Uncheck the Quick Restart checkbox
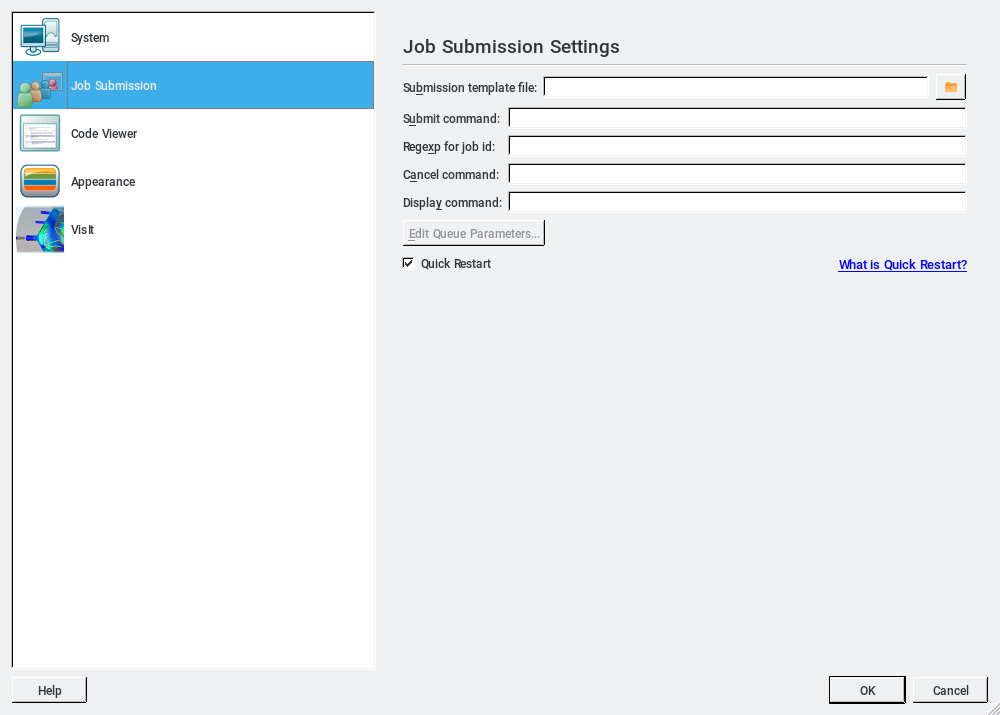 408,264
